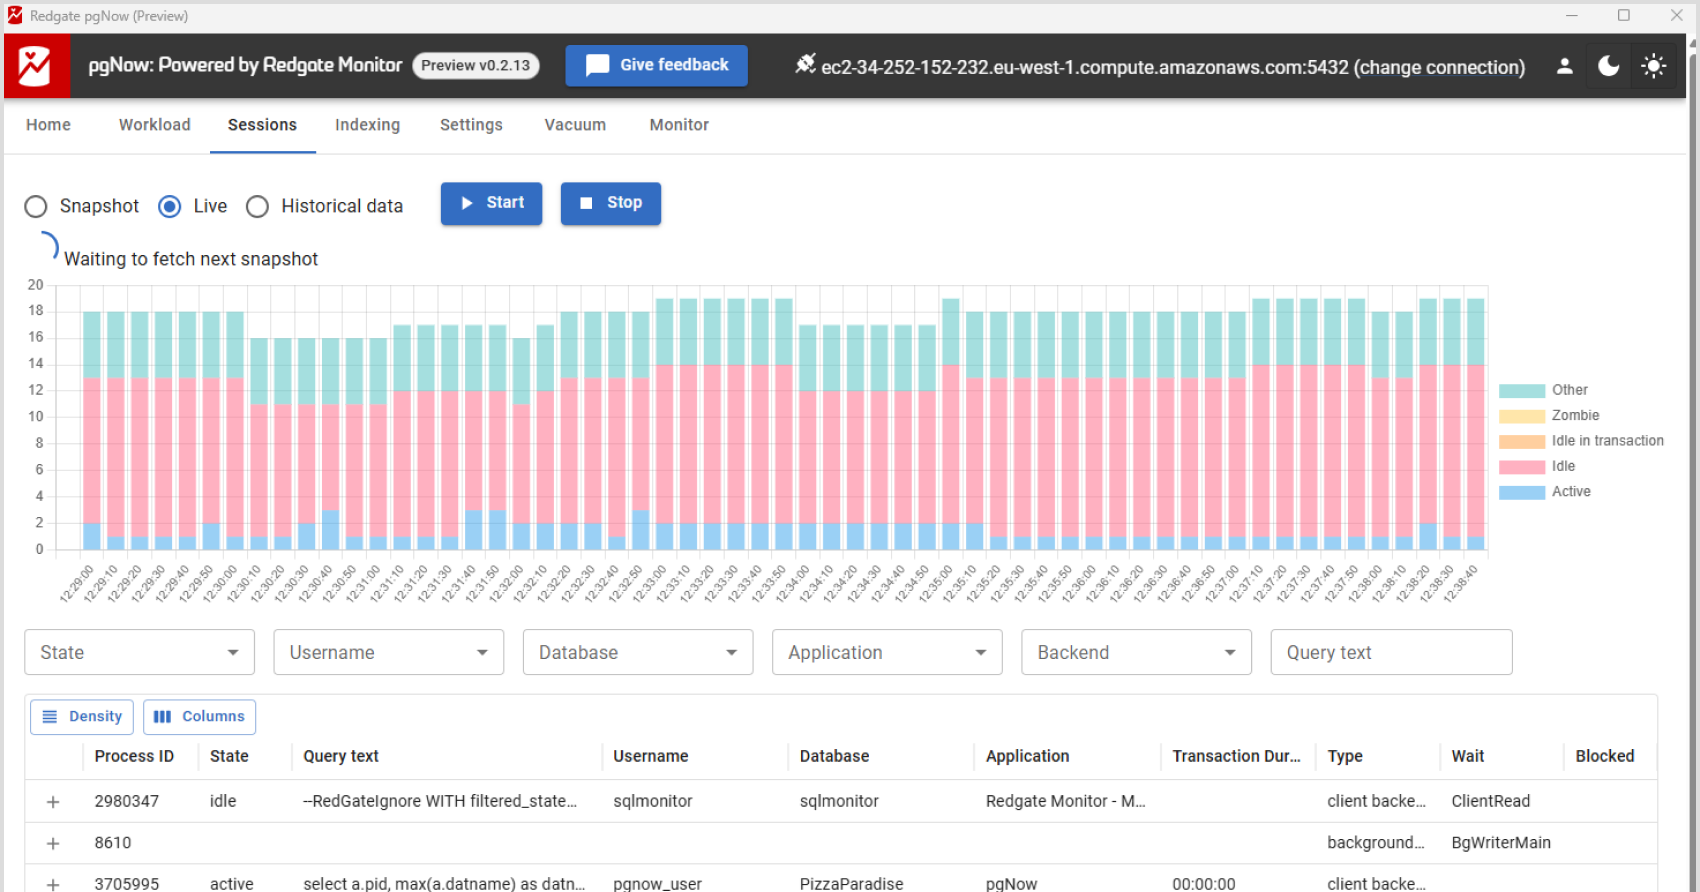Go to the Home tab
Viewport: 1700px width, 892px height.
click(x=48, y=125)
